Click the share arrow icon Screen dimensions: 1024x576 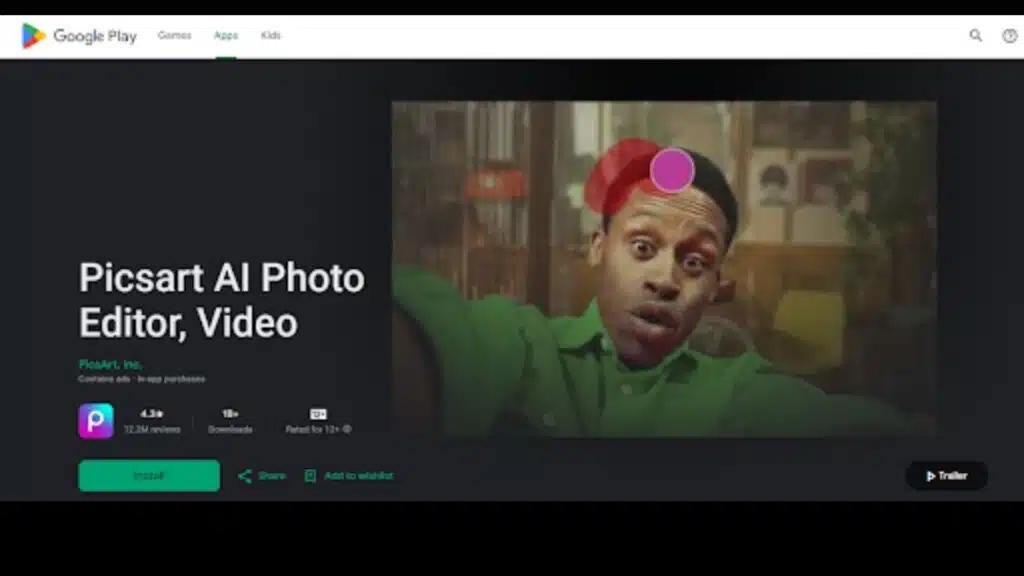[x=245, y=476]
